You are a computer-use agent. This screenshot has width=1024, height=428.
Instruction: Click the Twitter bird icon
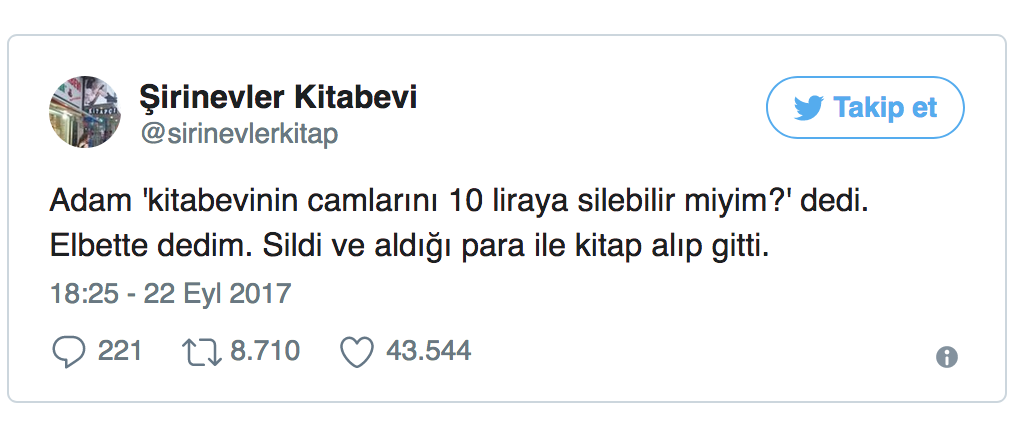click(x=807, y=108)
